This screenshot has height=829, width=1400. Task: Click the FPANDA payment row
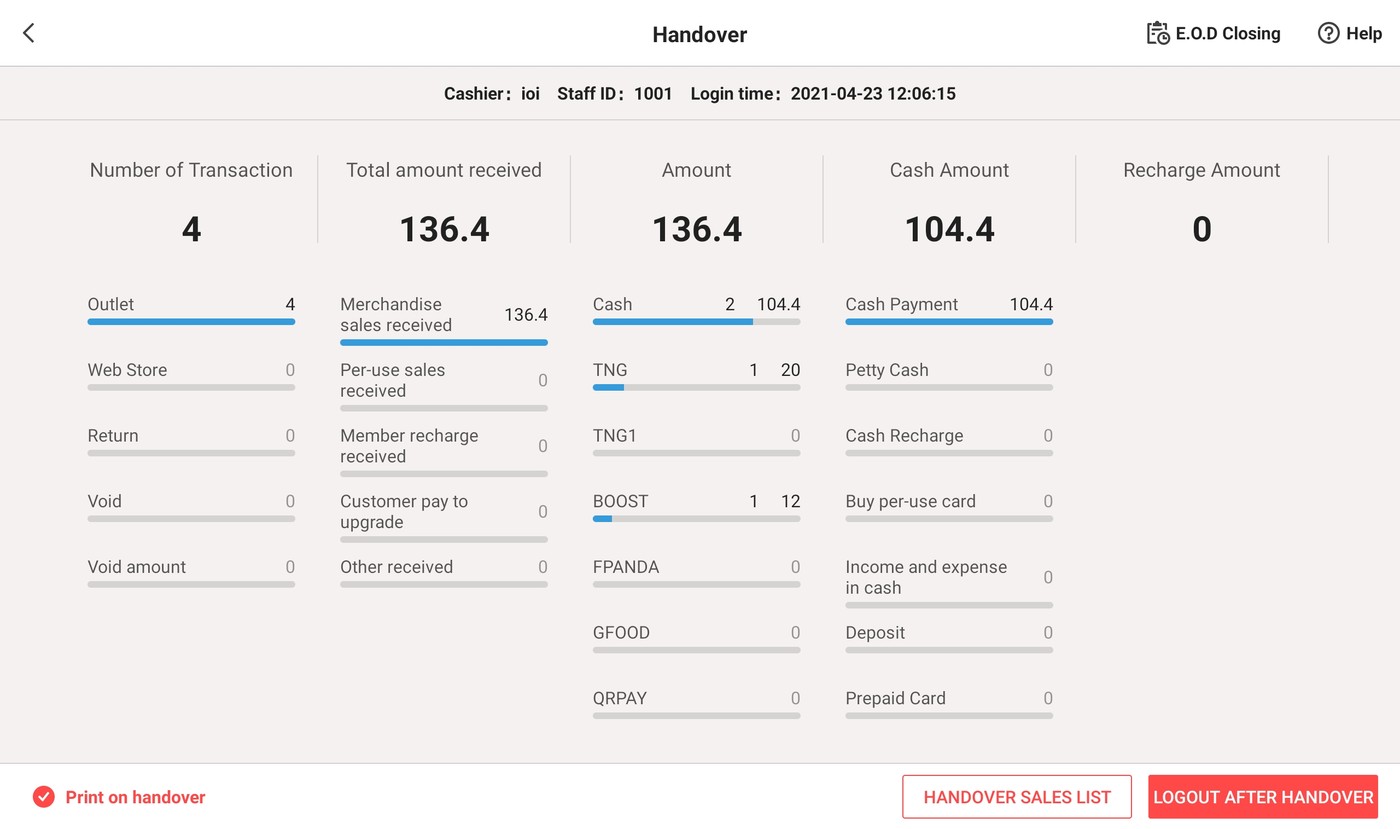tap(696, 573)
